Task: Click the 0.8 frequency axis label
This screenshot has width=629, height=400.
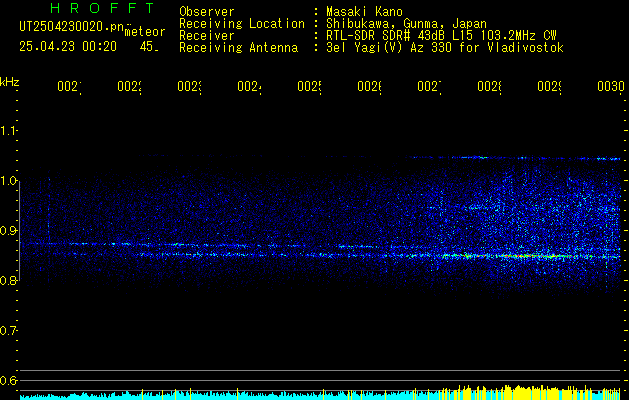Action: coord(8,280)
